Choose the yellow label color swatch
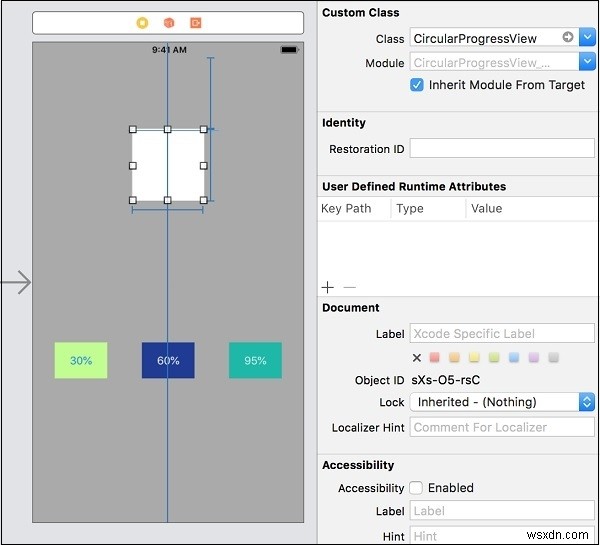 click(x=474, y=357)
